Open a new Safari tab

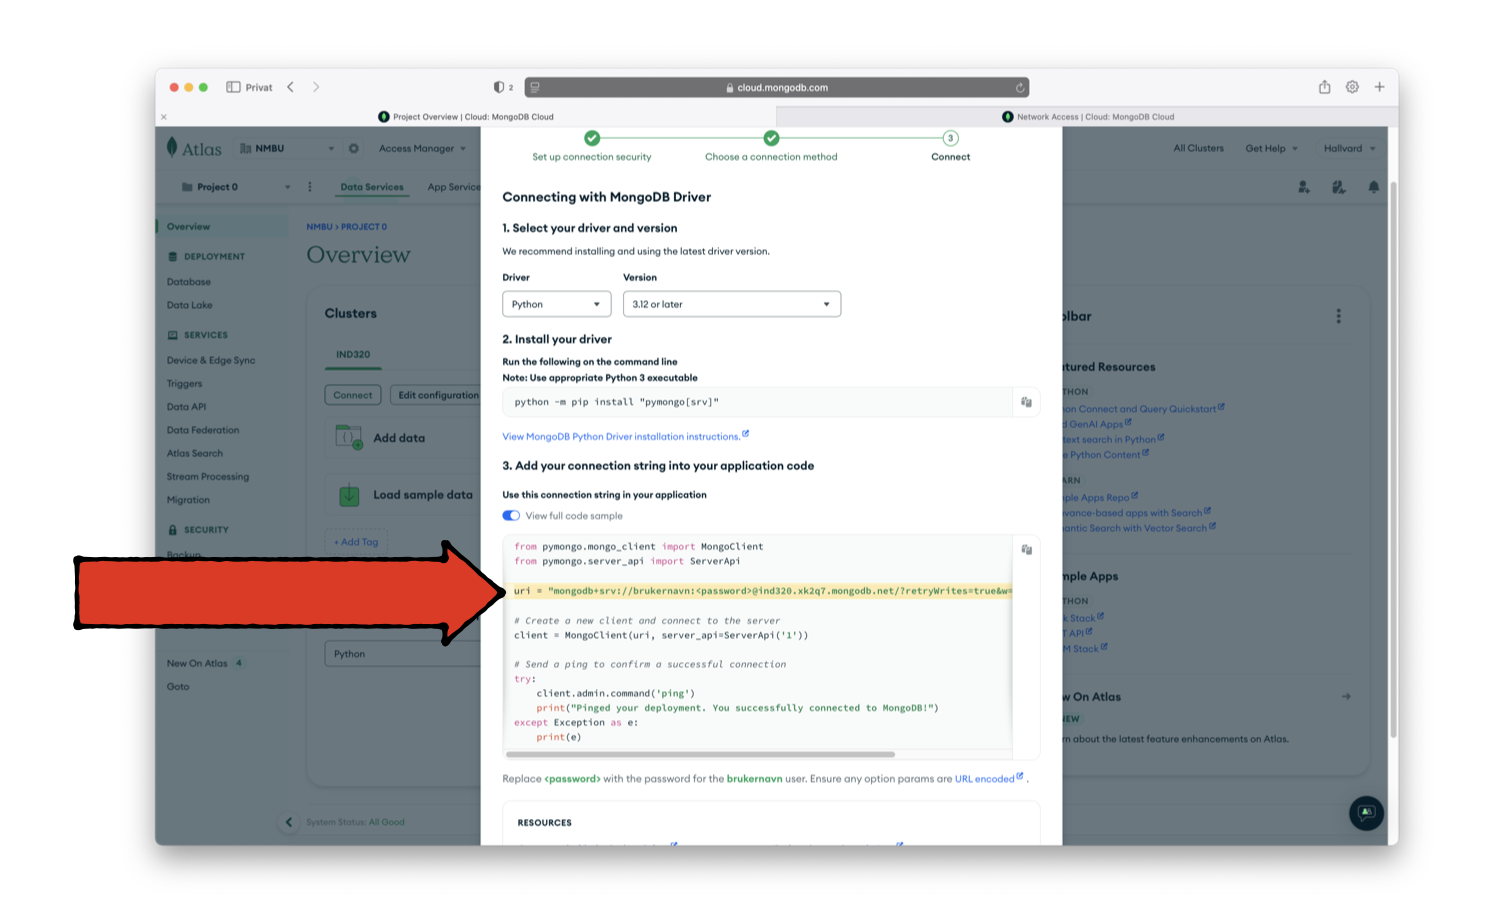point(1379,87)
